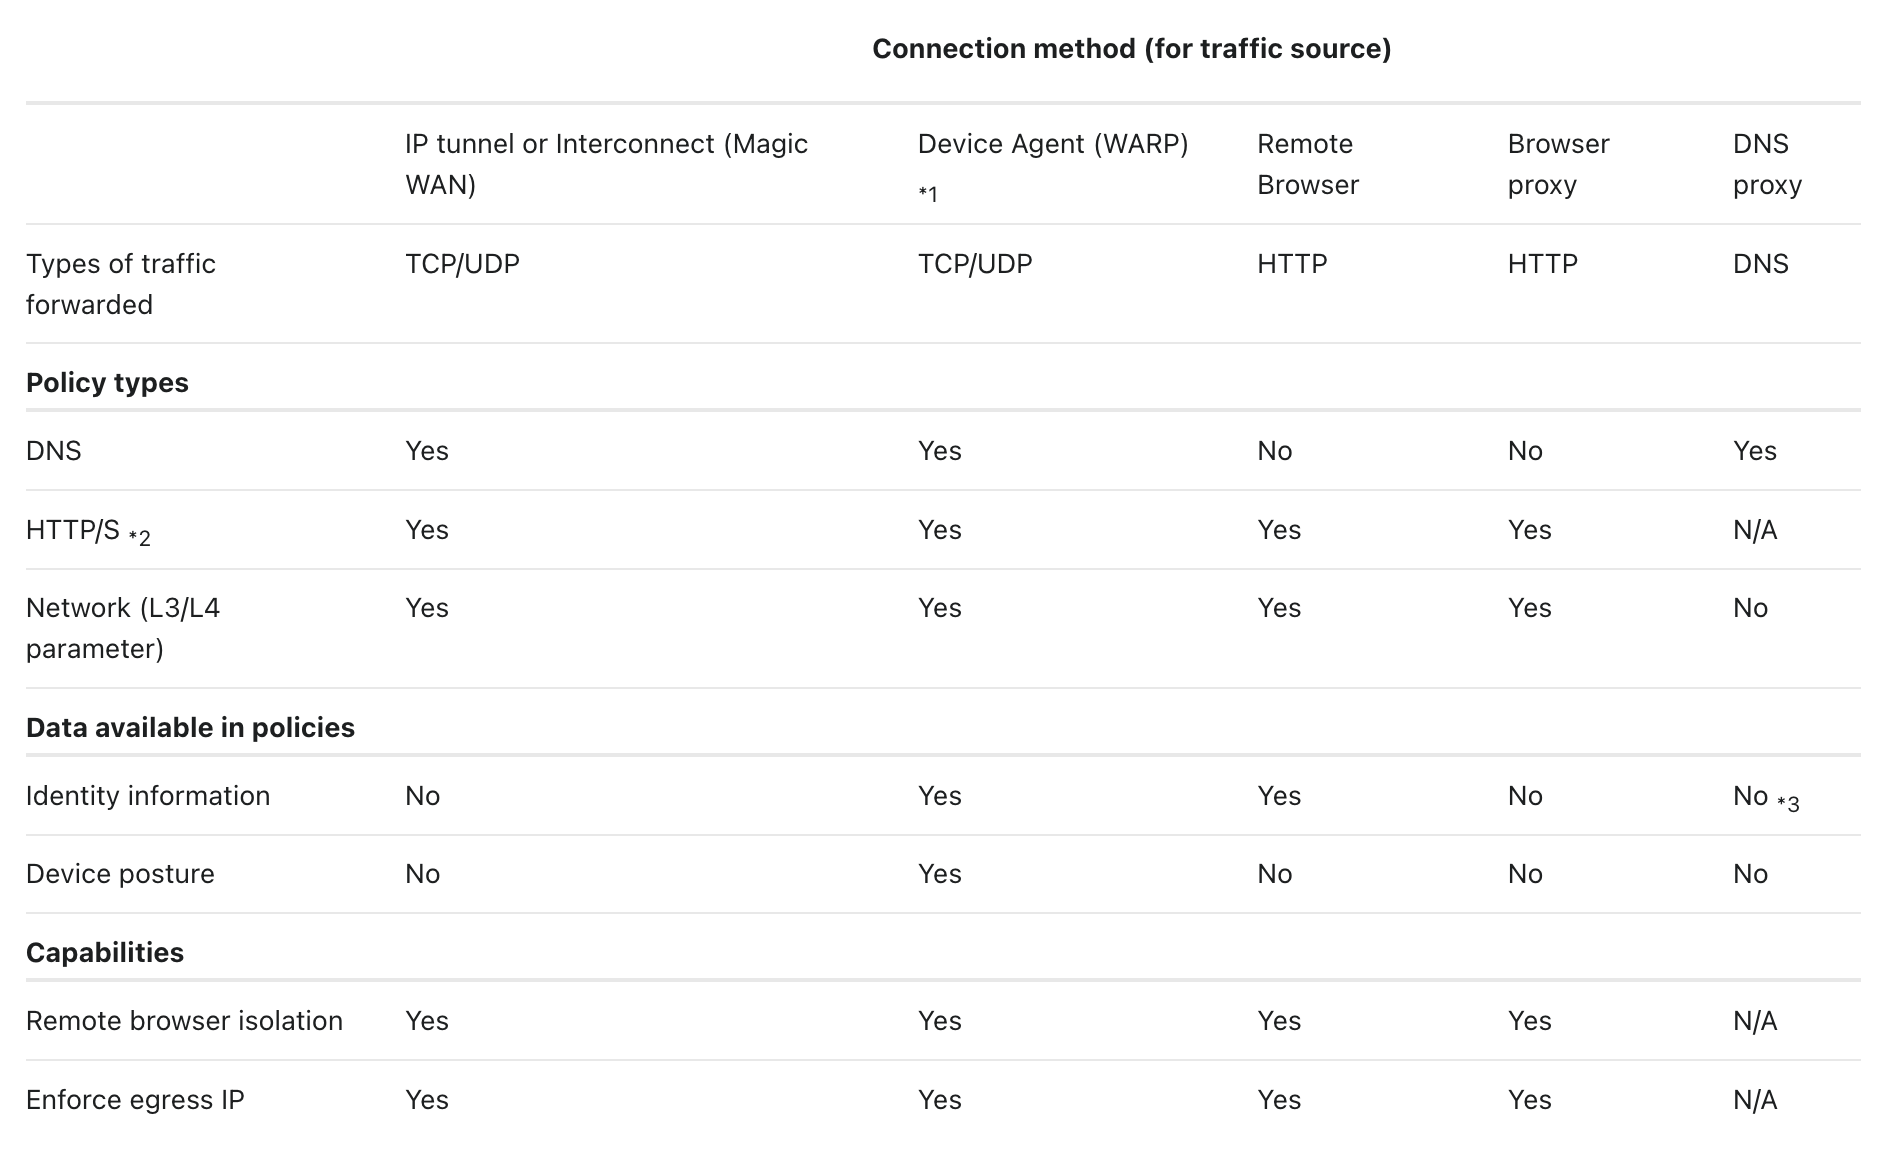Open footnote *2 next to HTTP/S

(140, 538)
